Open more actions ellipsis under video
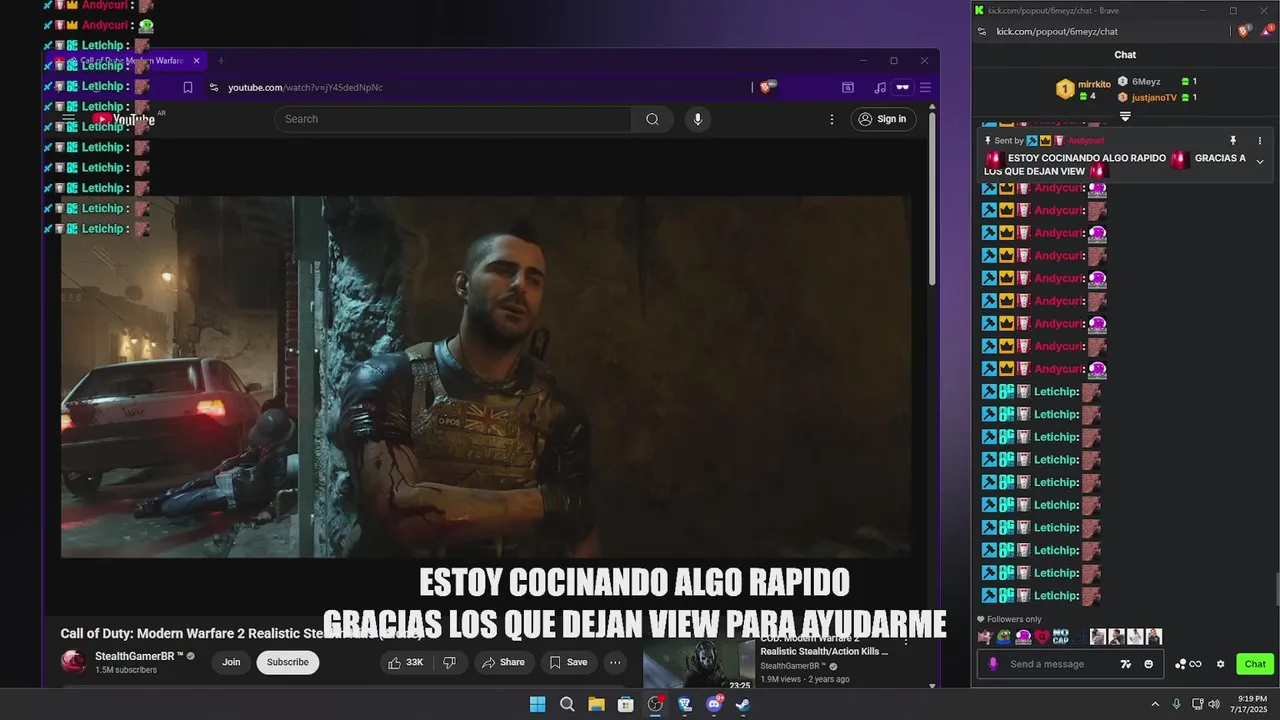This screenshot has width=1280, height=720. tap(615, 662)
